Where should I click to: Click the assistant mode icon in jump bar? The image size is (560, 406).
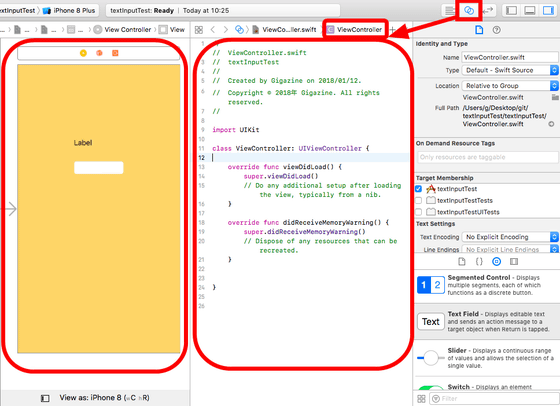pos(239,30)
